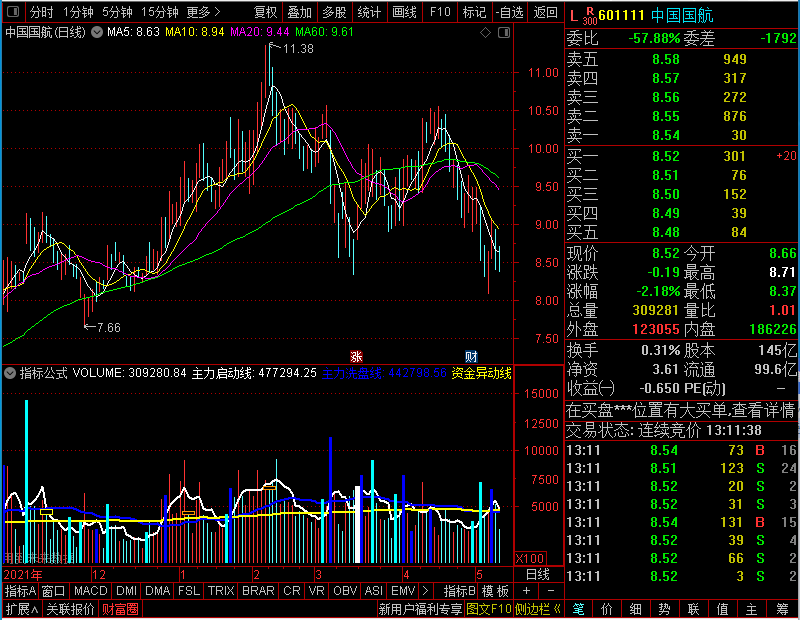Select the 笔 tick-by-tick tab
The image size is (800, 620).
(578, 609)
